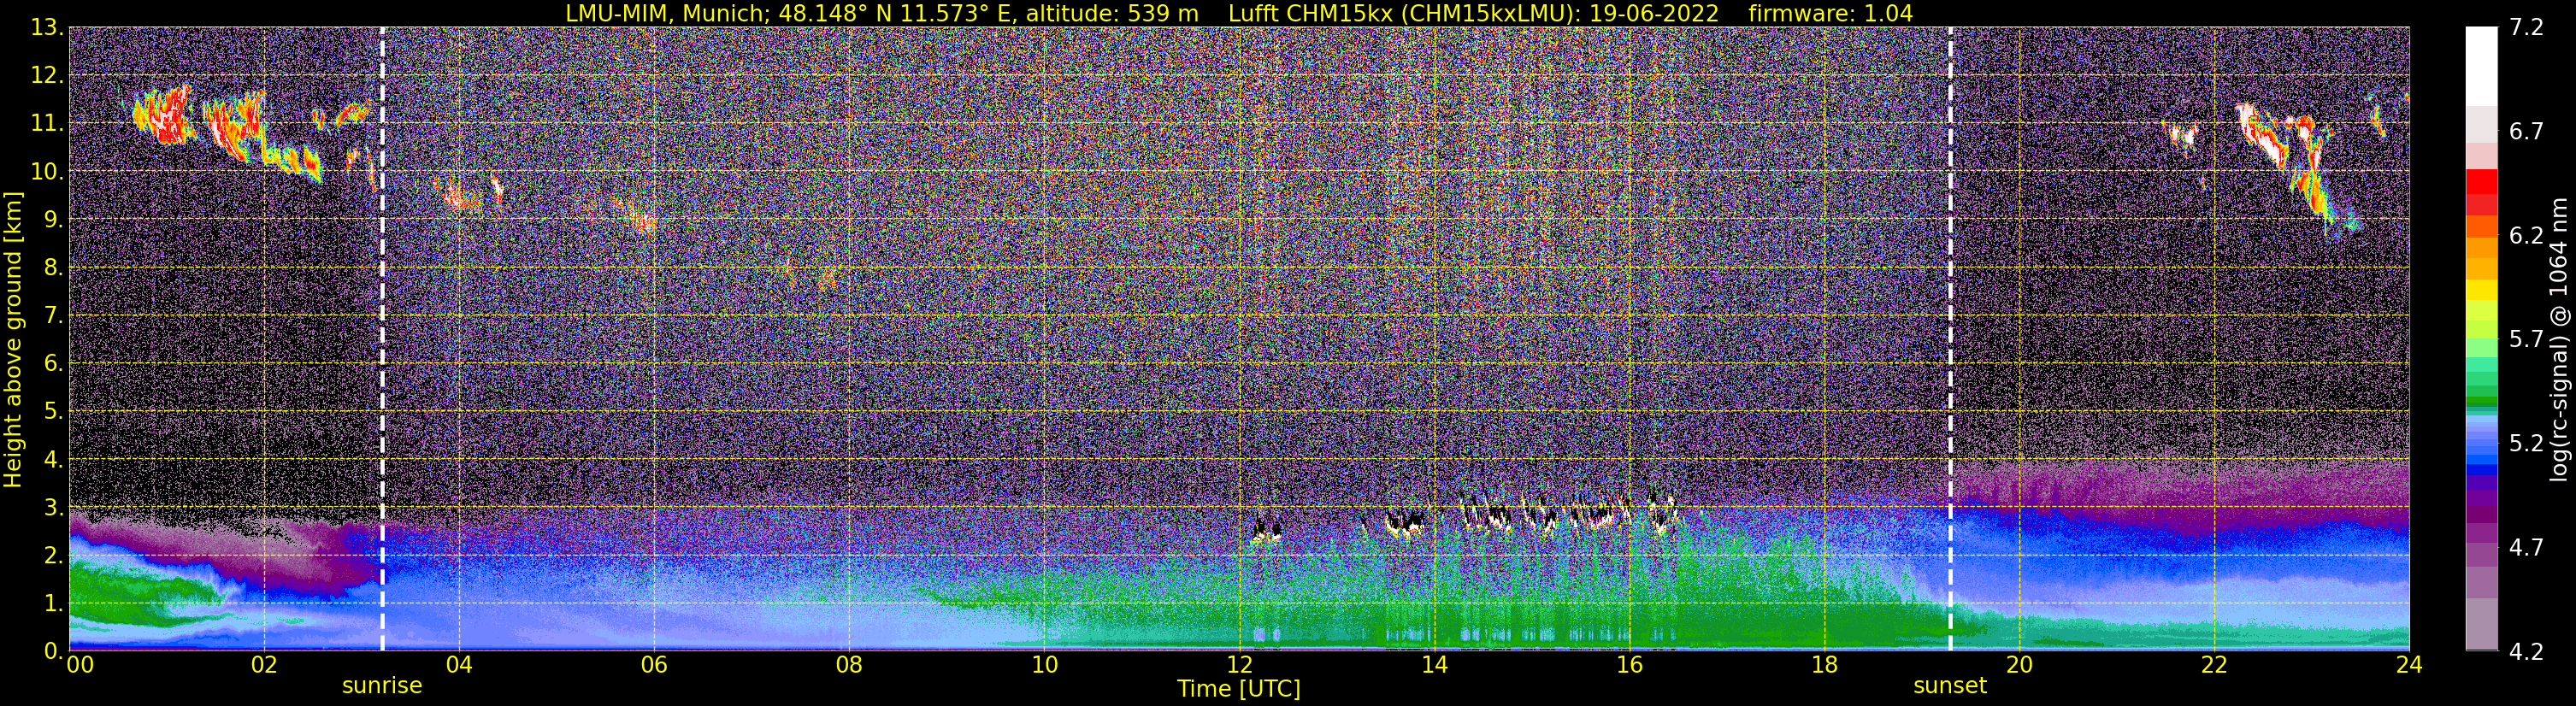Click the x-axis tick label 18
This screenshot has width=2576, height=706.
(x=1824, y=665)
